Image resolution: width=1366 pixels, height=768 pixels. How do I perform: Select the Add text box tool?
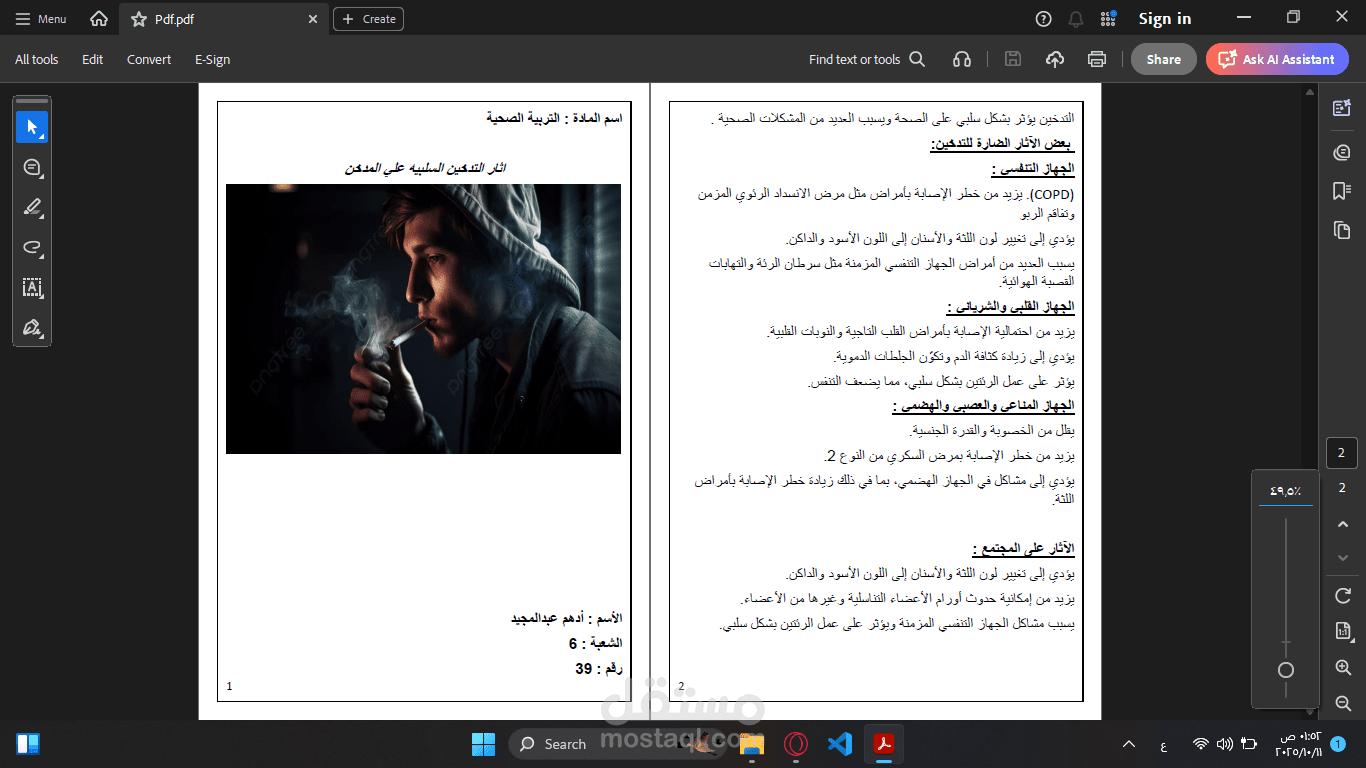coord(32,287)
